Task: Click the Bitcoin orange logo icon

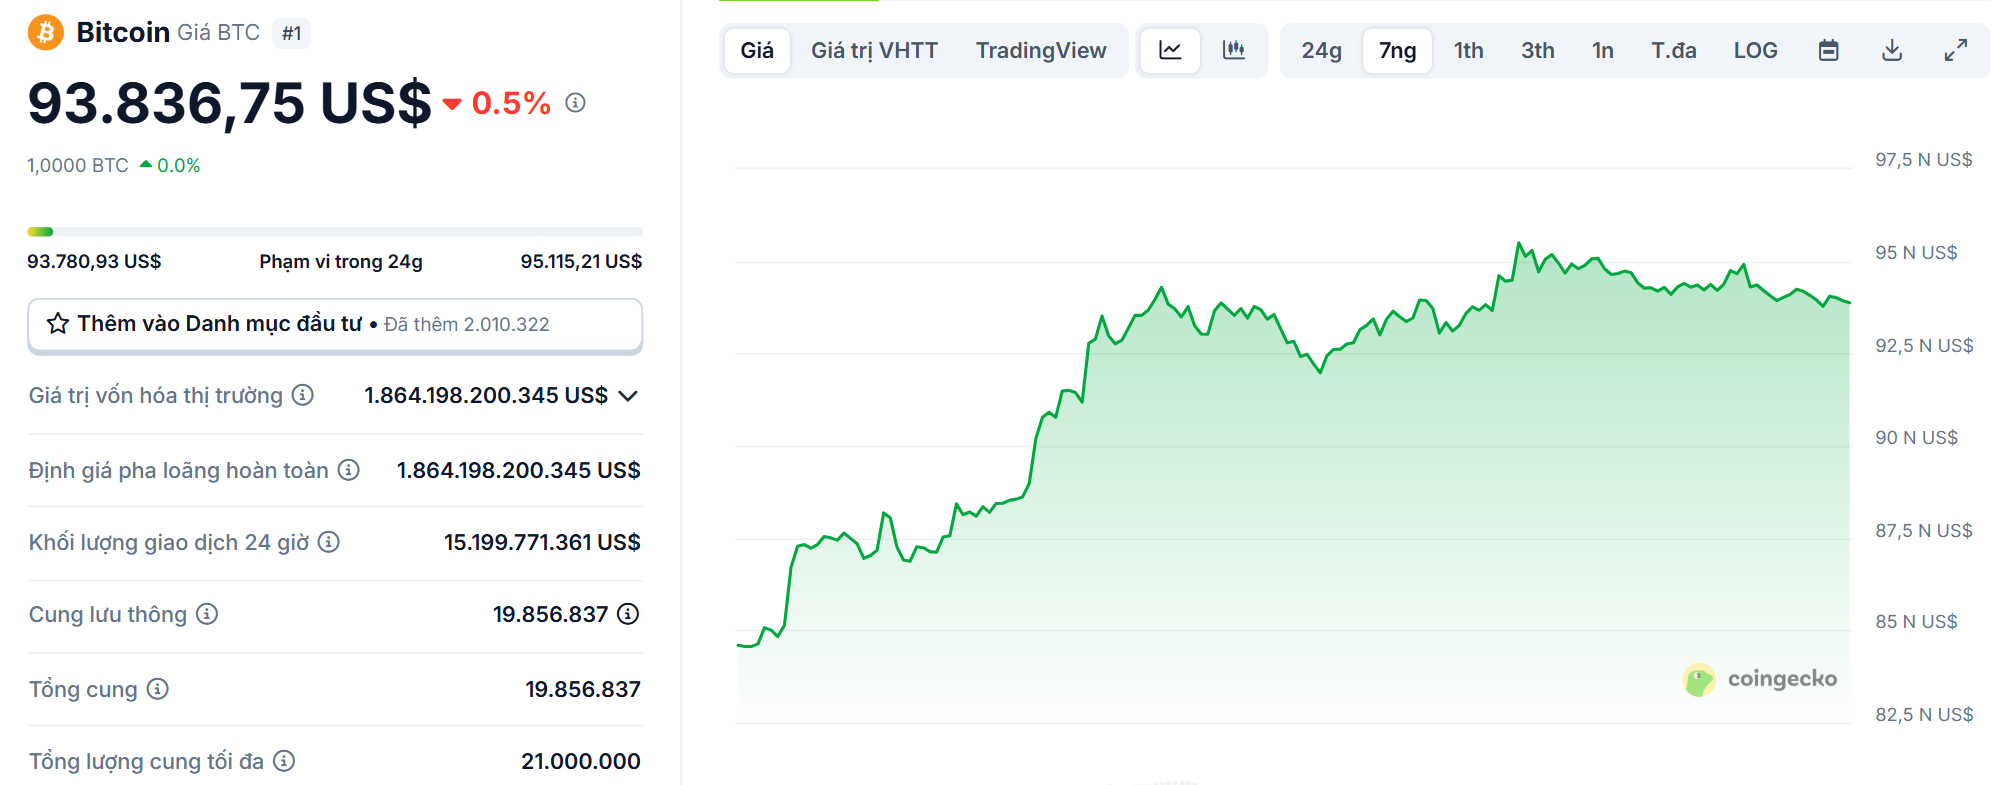Action: click(x=45, y=33)
